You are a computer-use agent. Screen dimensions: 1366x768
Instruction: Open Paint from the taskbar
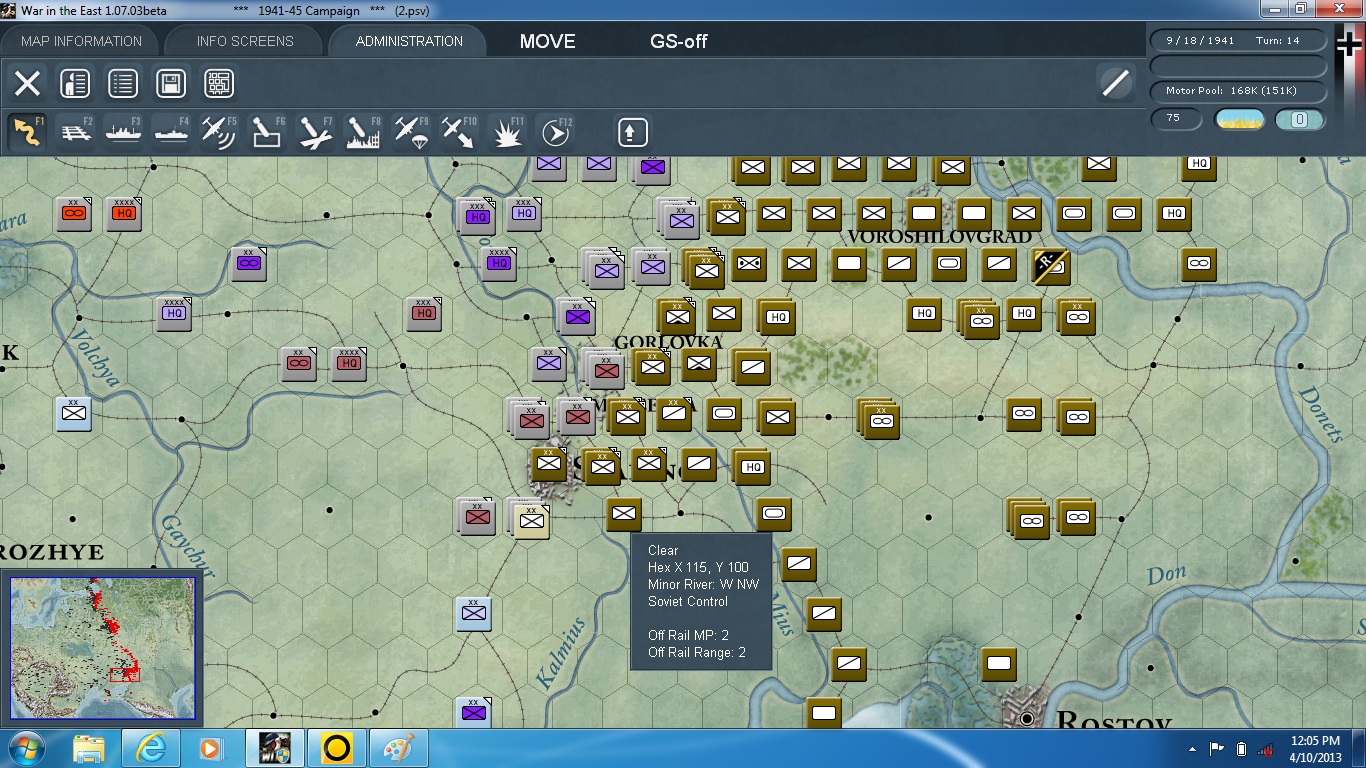(398, 748)
